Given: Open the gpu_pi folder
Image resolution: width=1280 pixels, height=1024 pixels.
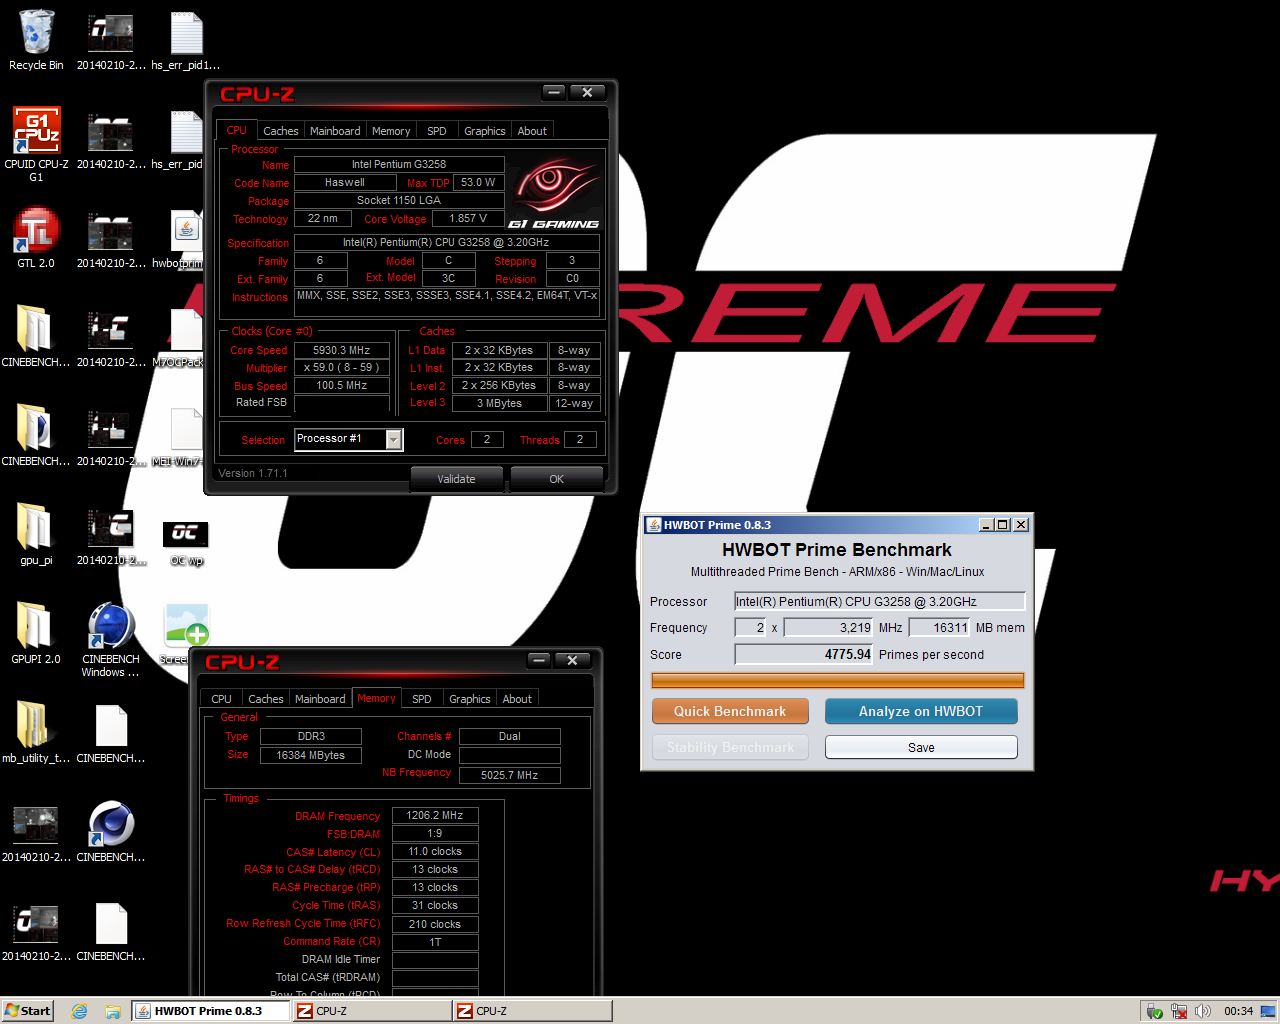Looking at the screenshot, I should [36, 535].
